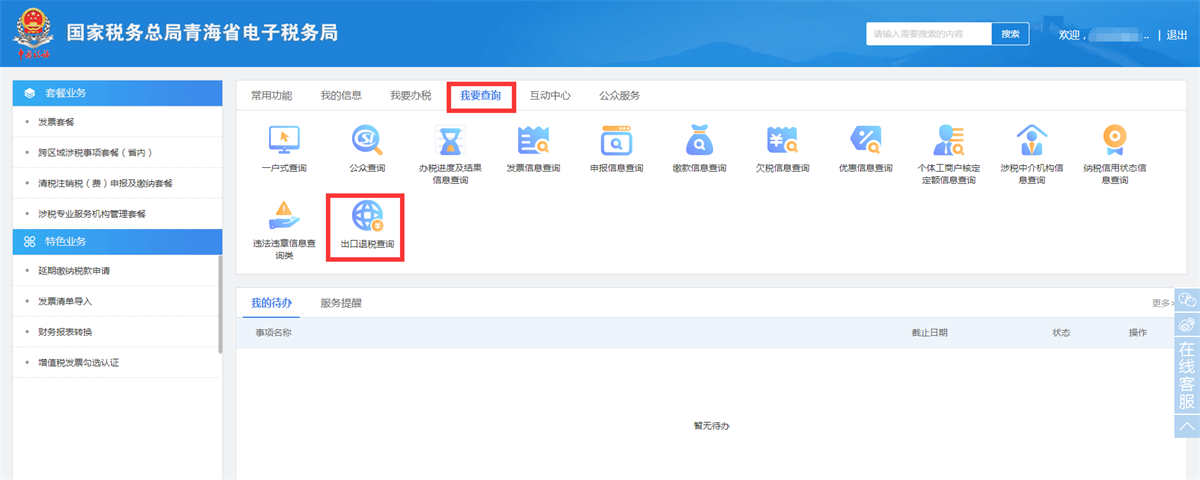Open the 一户式查询 icon

point(284,140)
